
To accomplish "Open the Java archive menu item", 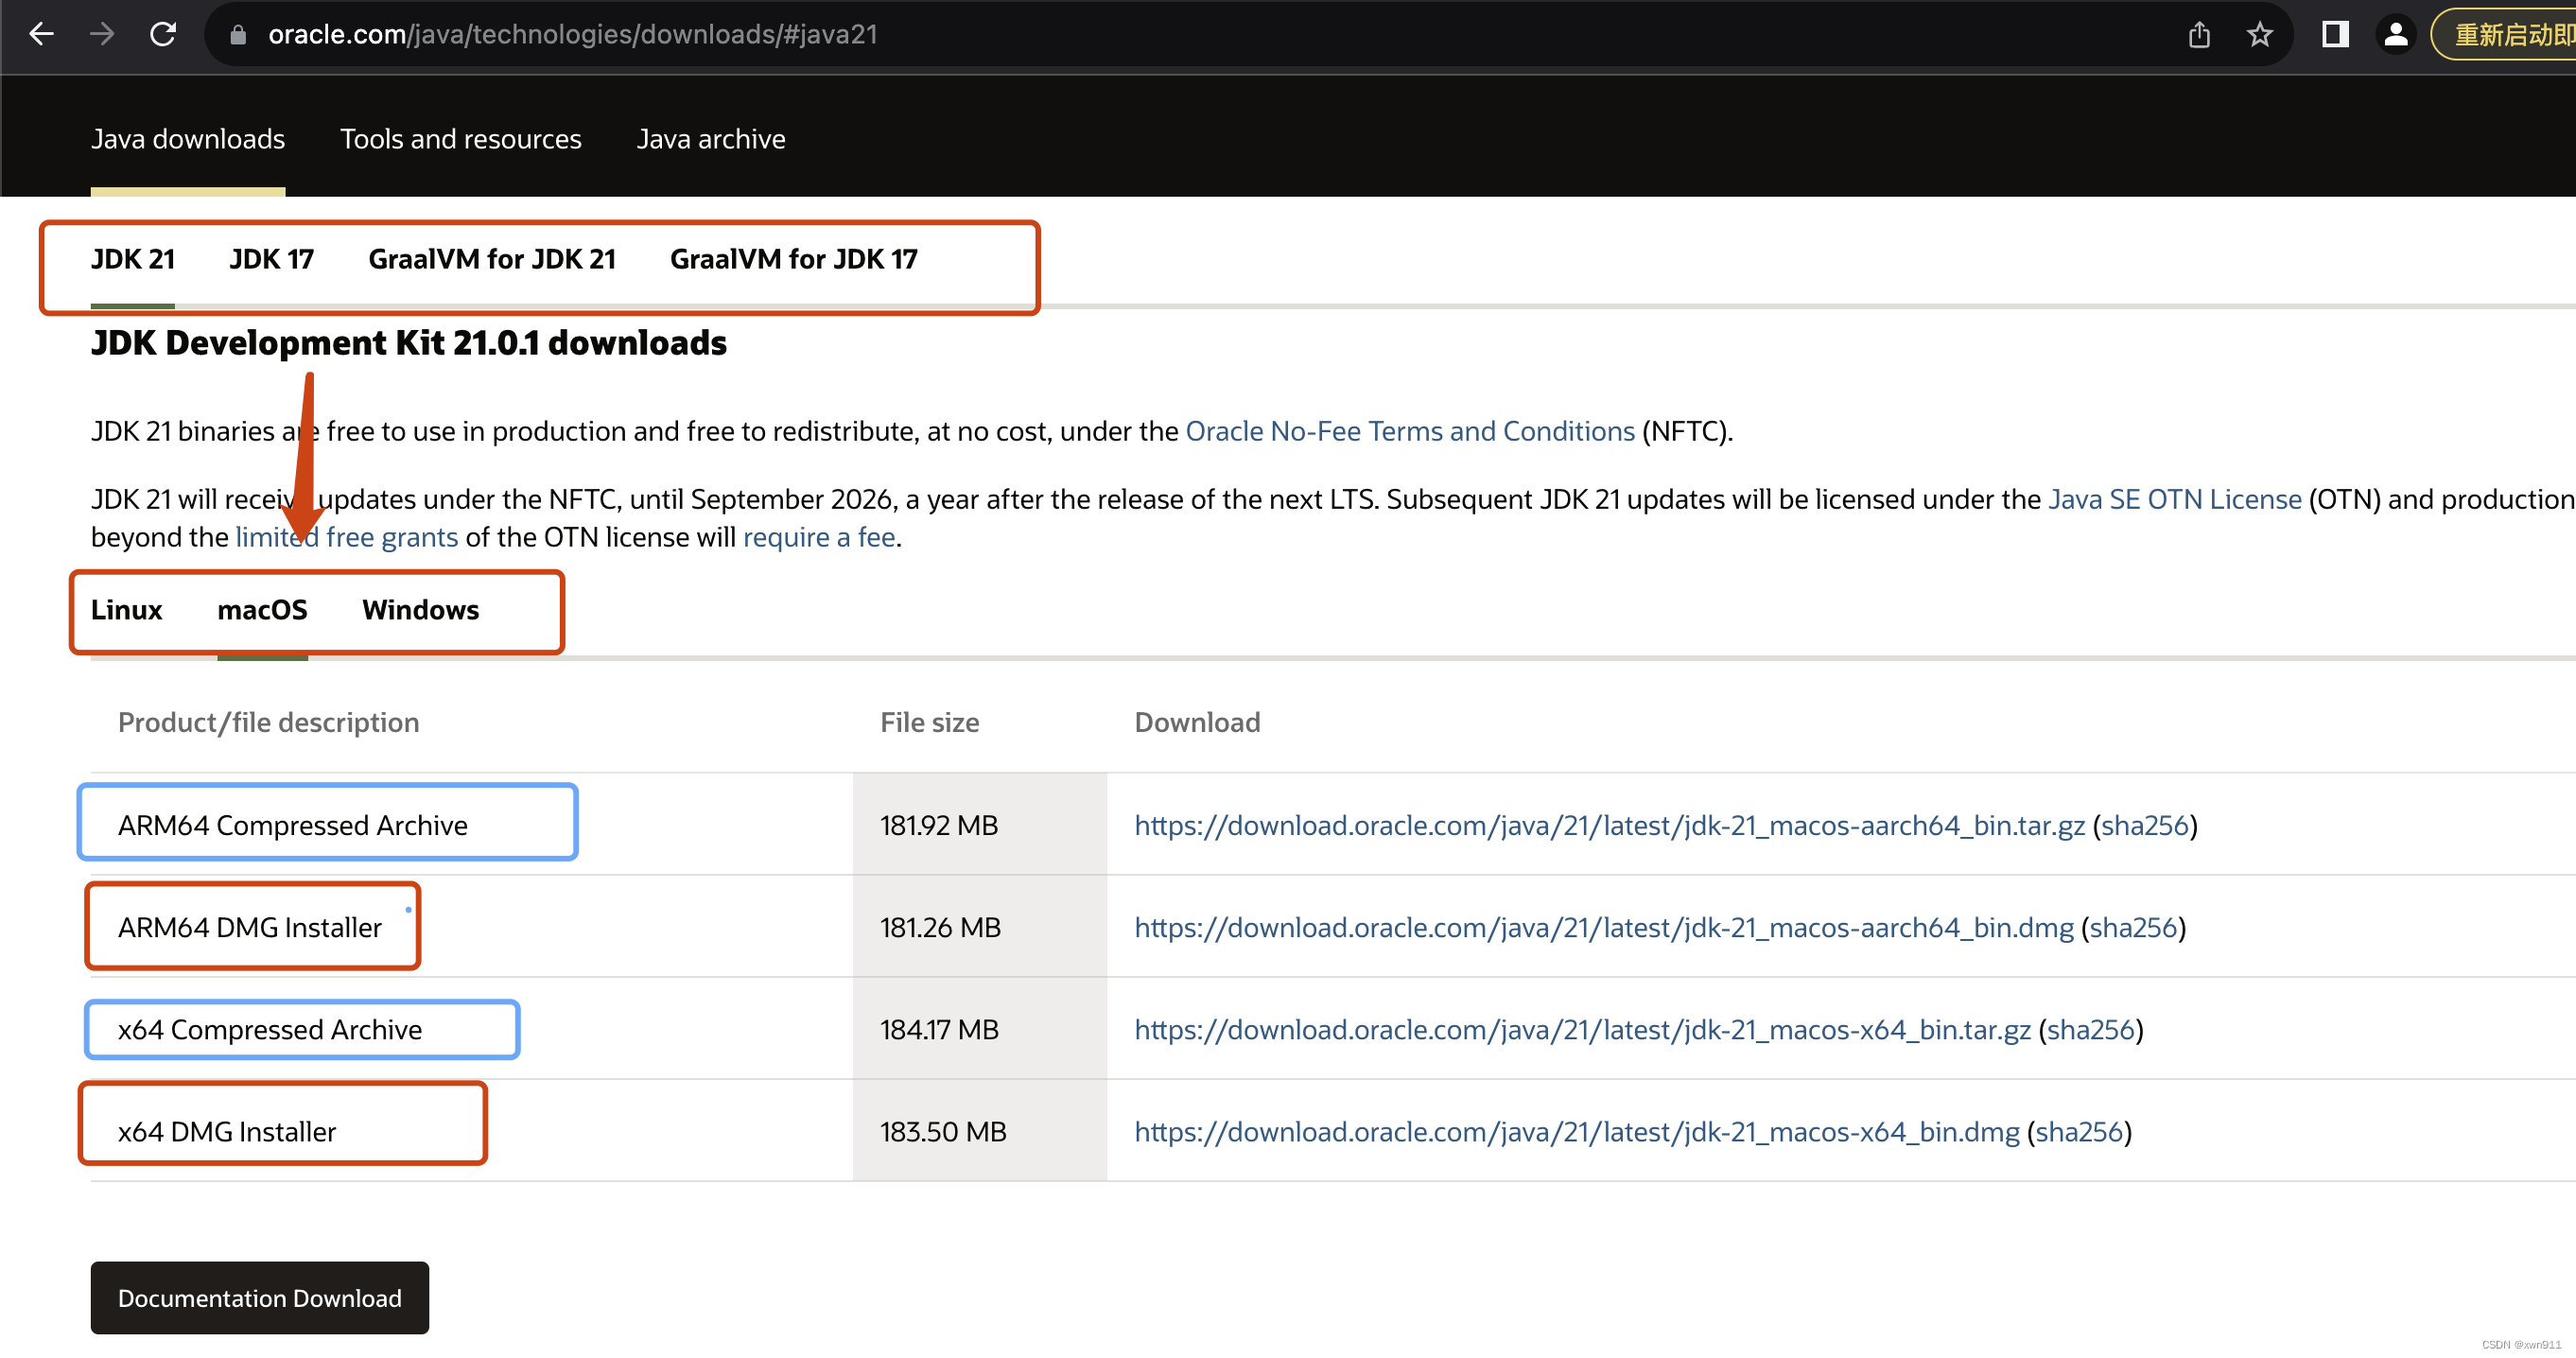I will (x=710, y=139).
